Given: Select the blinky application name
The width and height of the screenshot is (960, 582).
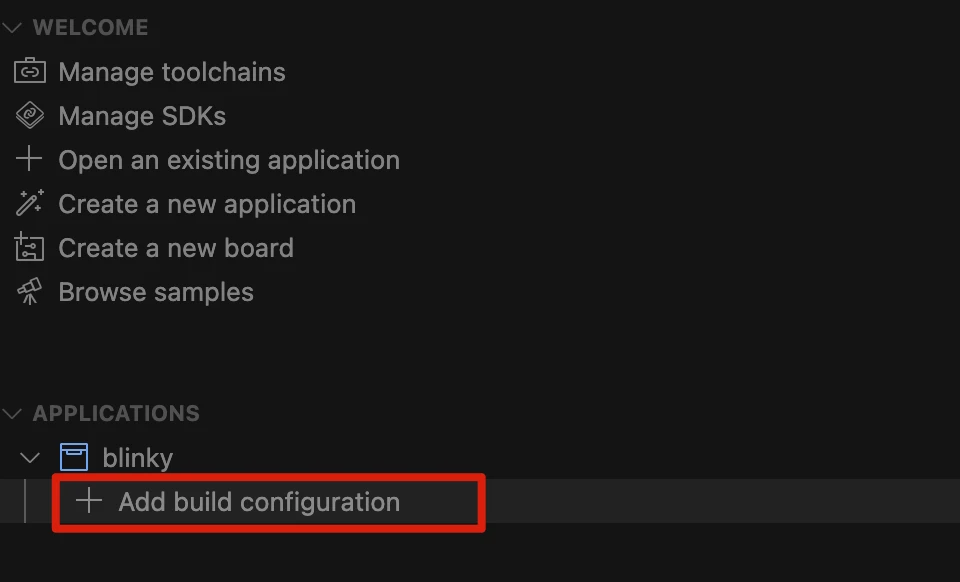Looking at the screenshot, I should tap(138, 458).
